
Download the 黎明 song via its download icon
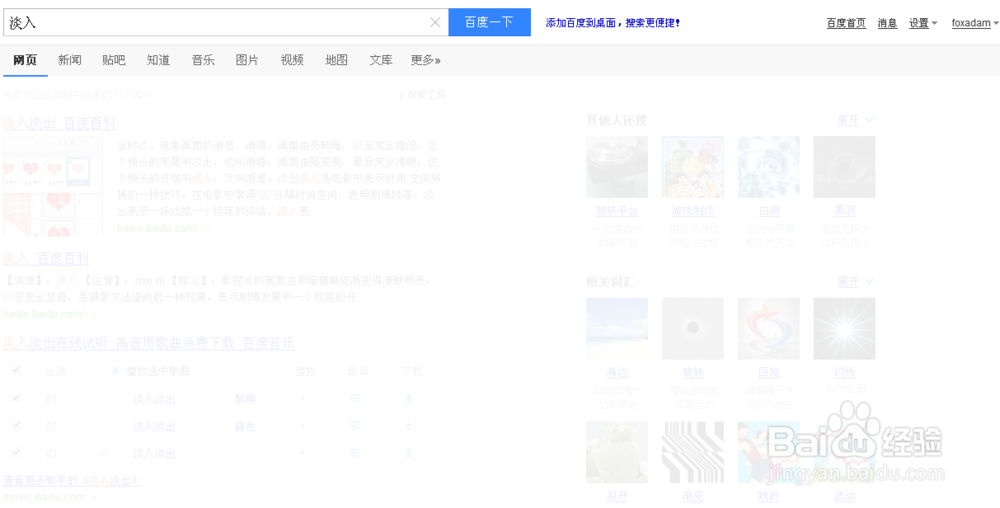point(409,398)
